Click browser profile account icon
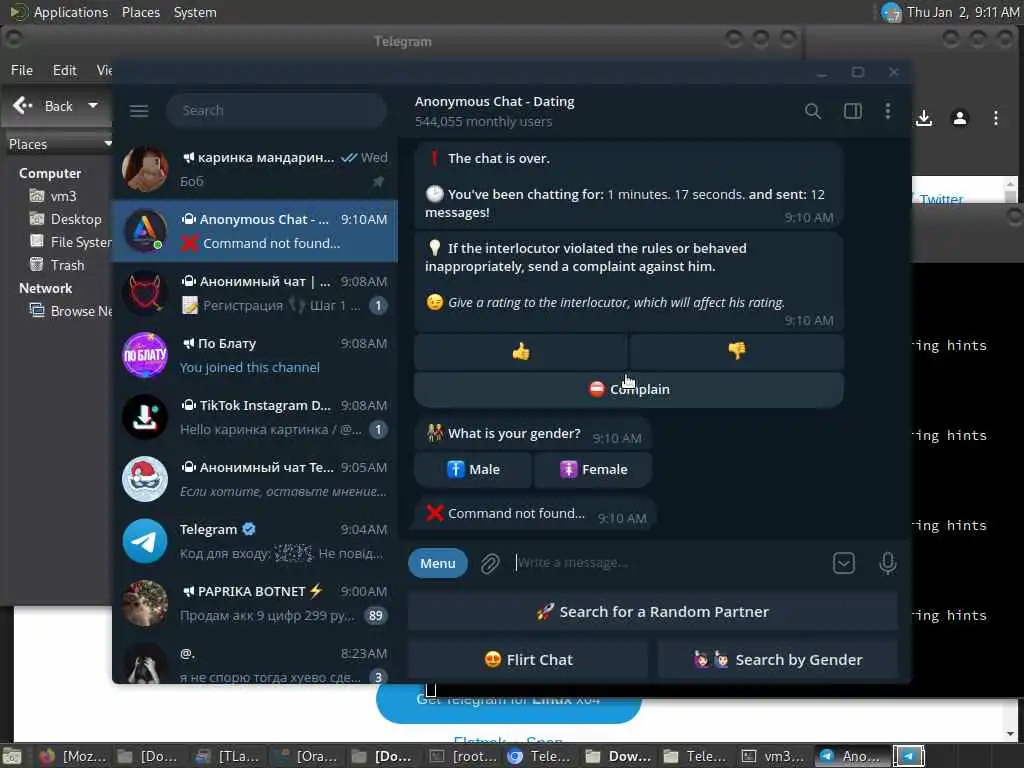Viewport: 1024px width, 768px height. click(x=959, y=118)
